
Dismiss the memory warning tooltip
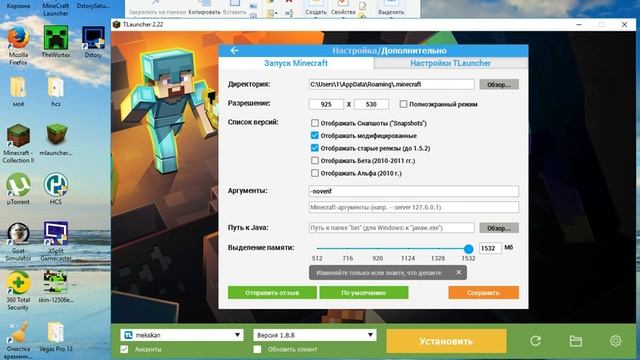tap(458, 273)
